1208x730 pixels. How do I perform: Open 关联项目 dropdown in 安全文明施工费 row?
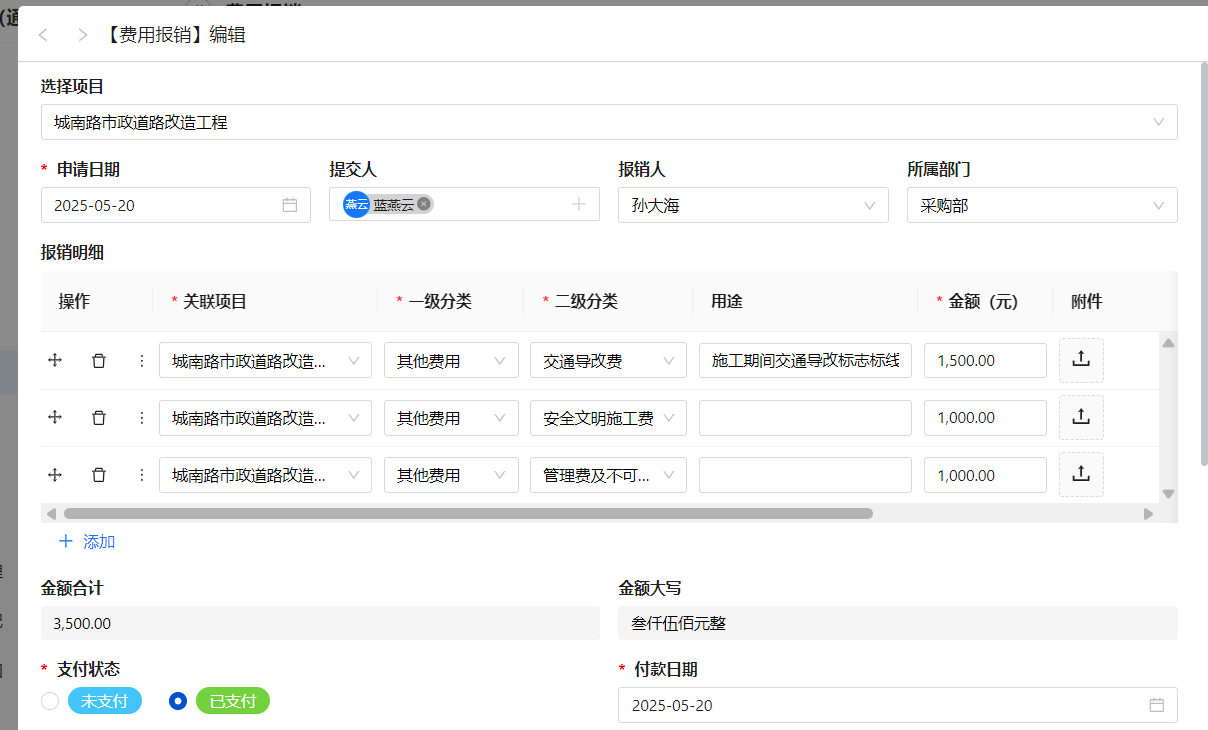[265, 418]
